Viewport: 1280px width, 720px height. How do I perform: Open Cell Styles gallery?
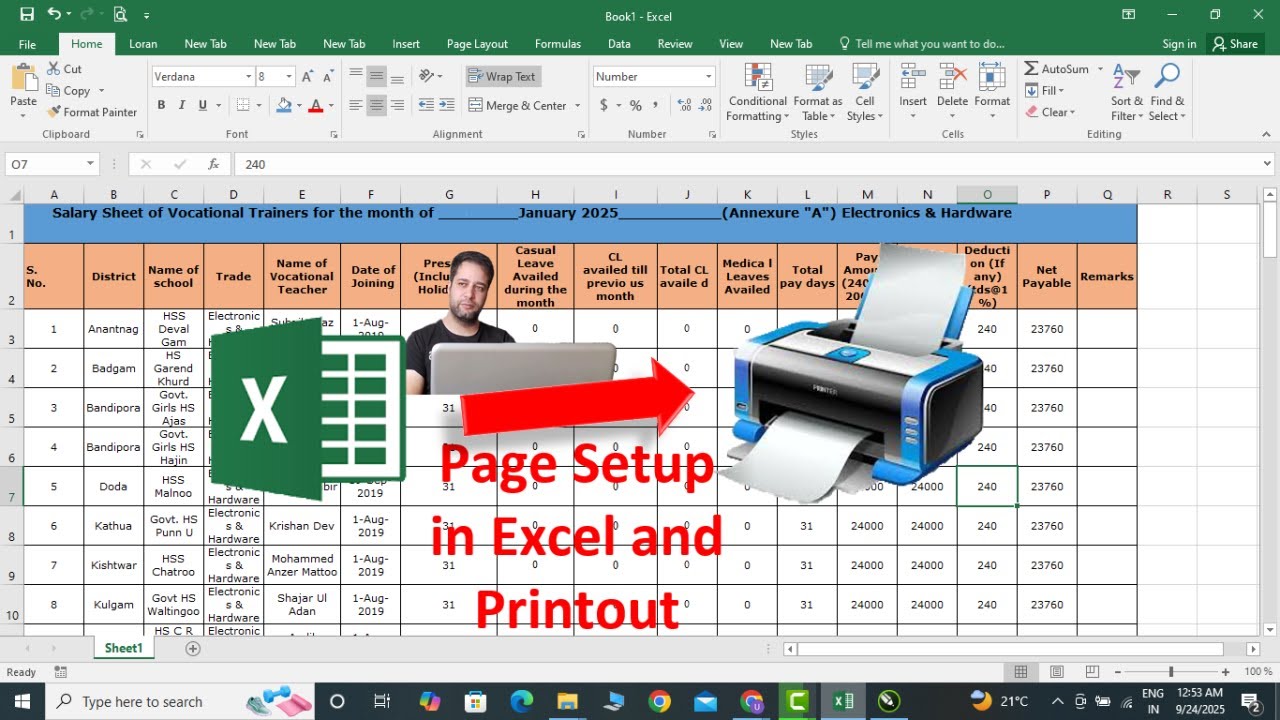(x=865, y=92)
